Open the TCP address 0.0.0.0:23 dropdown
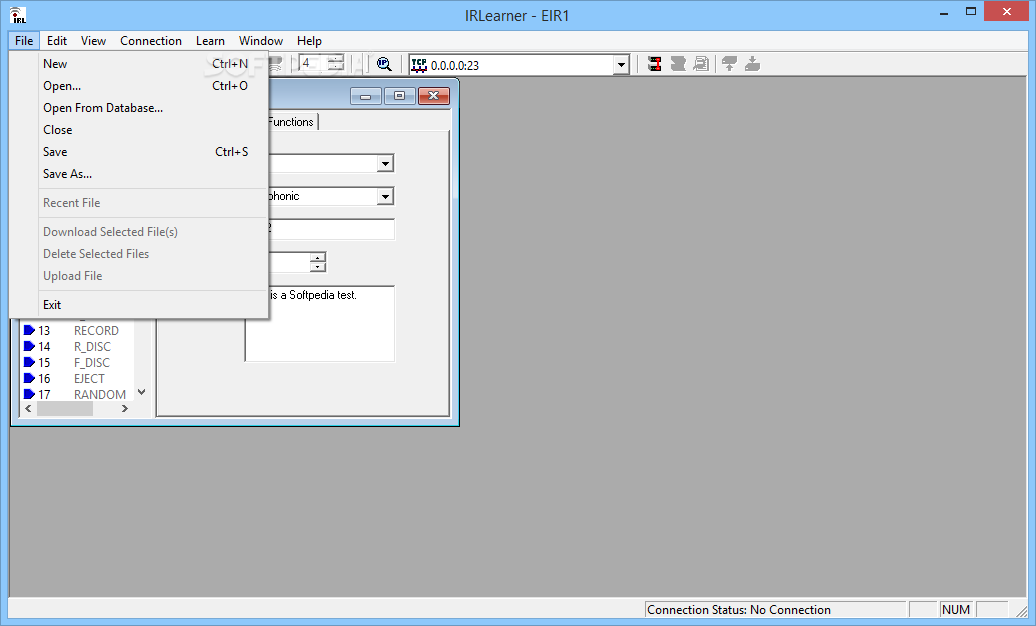 click(620, 65)
